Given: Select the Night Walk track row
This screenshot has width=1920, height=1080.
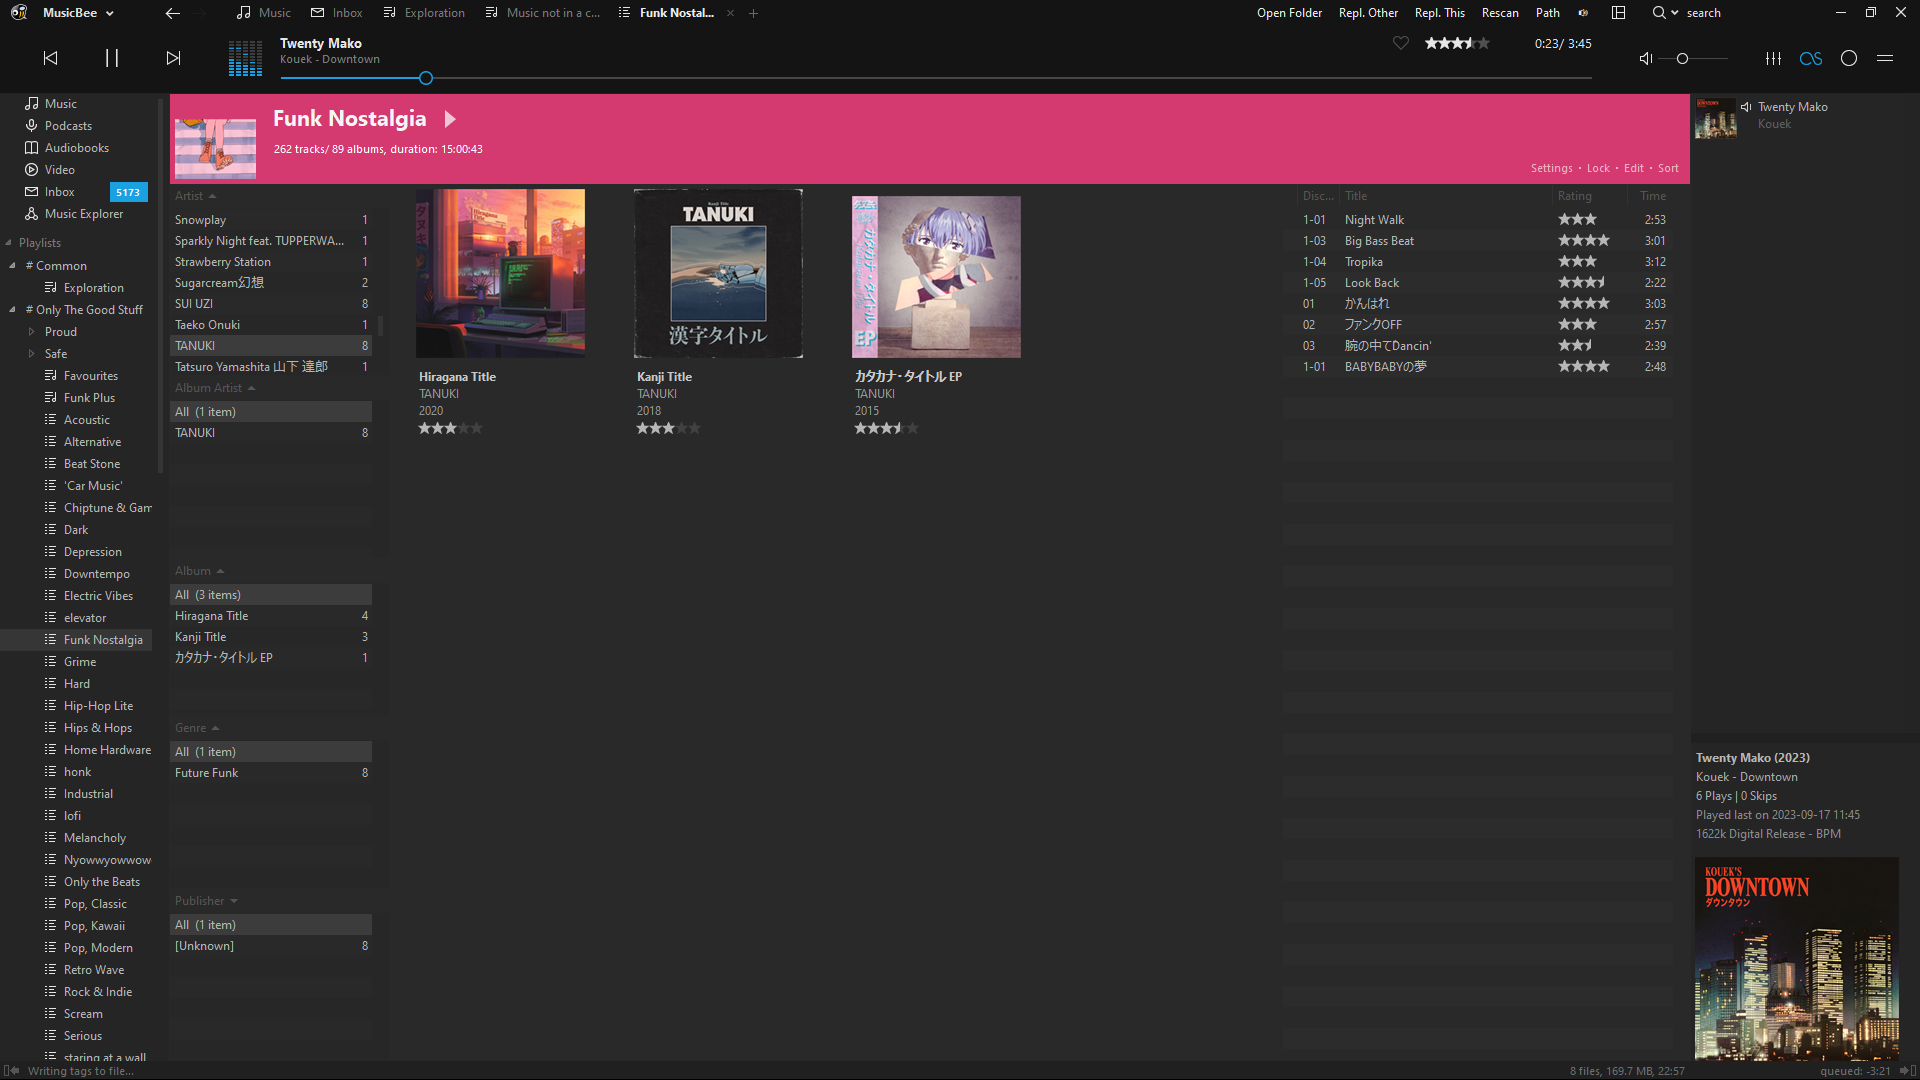Looking at the screenshot, I should (x=1477, y=220).
